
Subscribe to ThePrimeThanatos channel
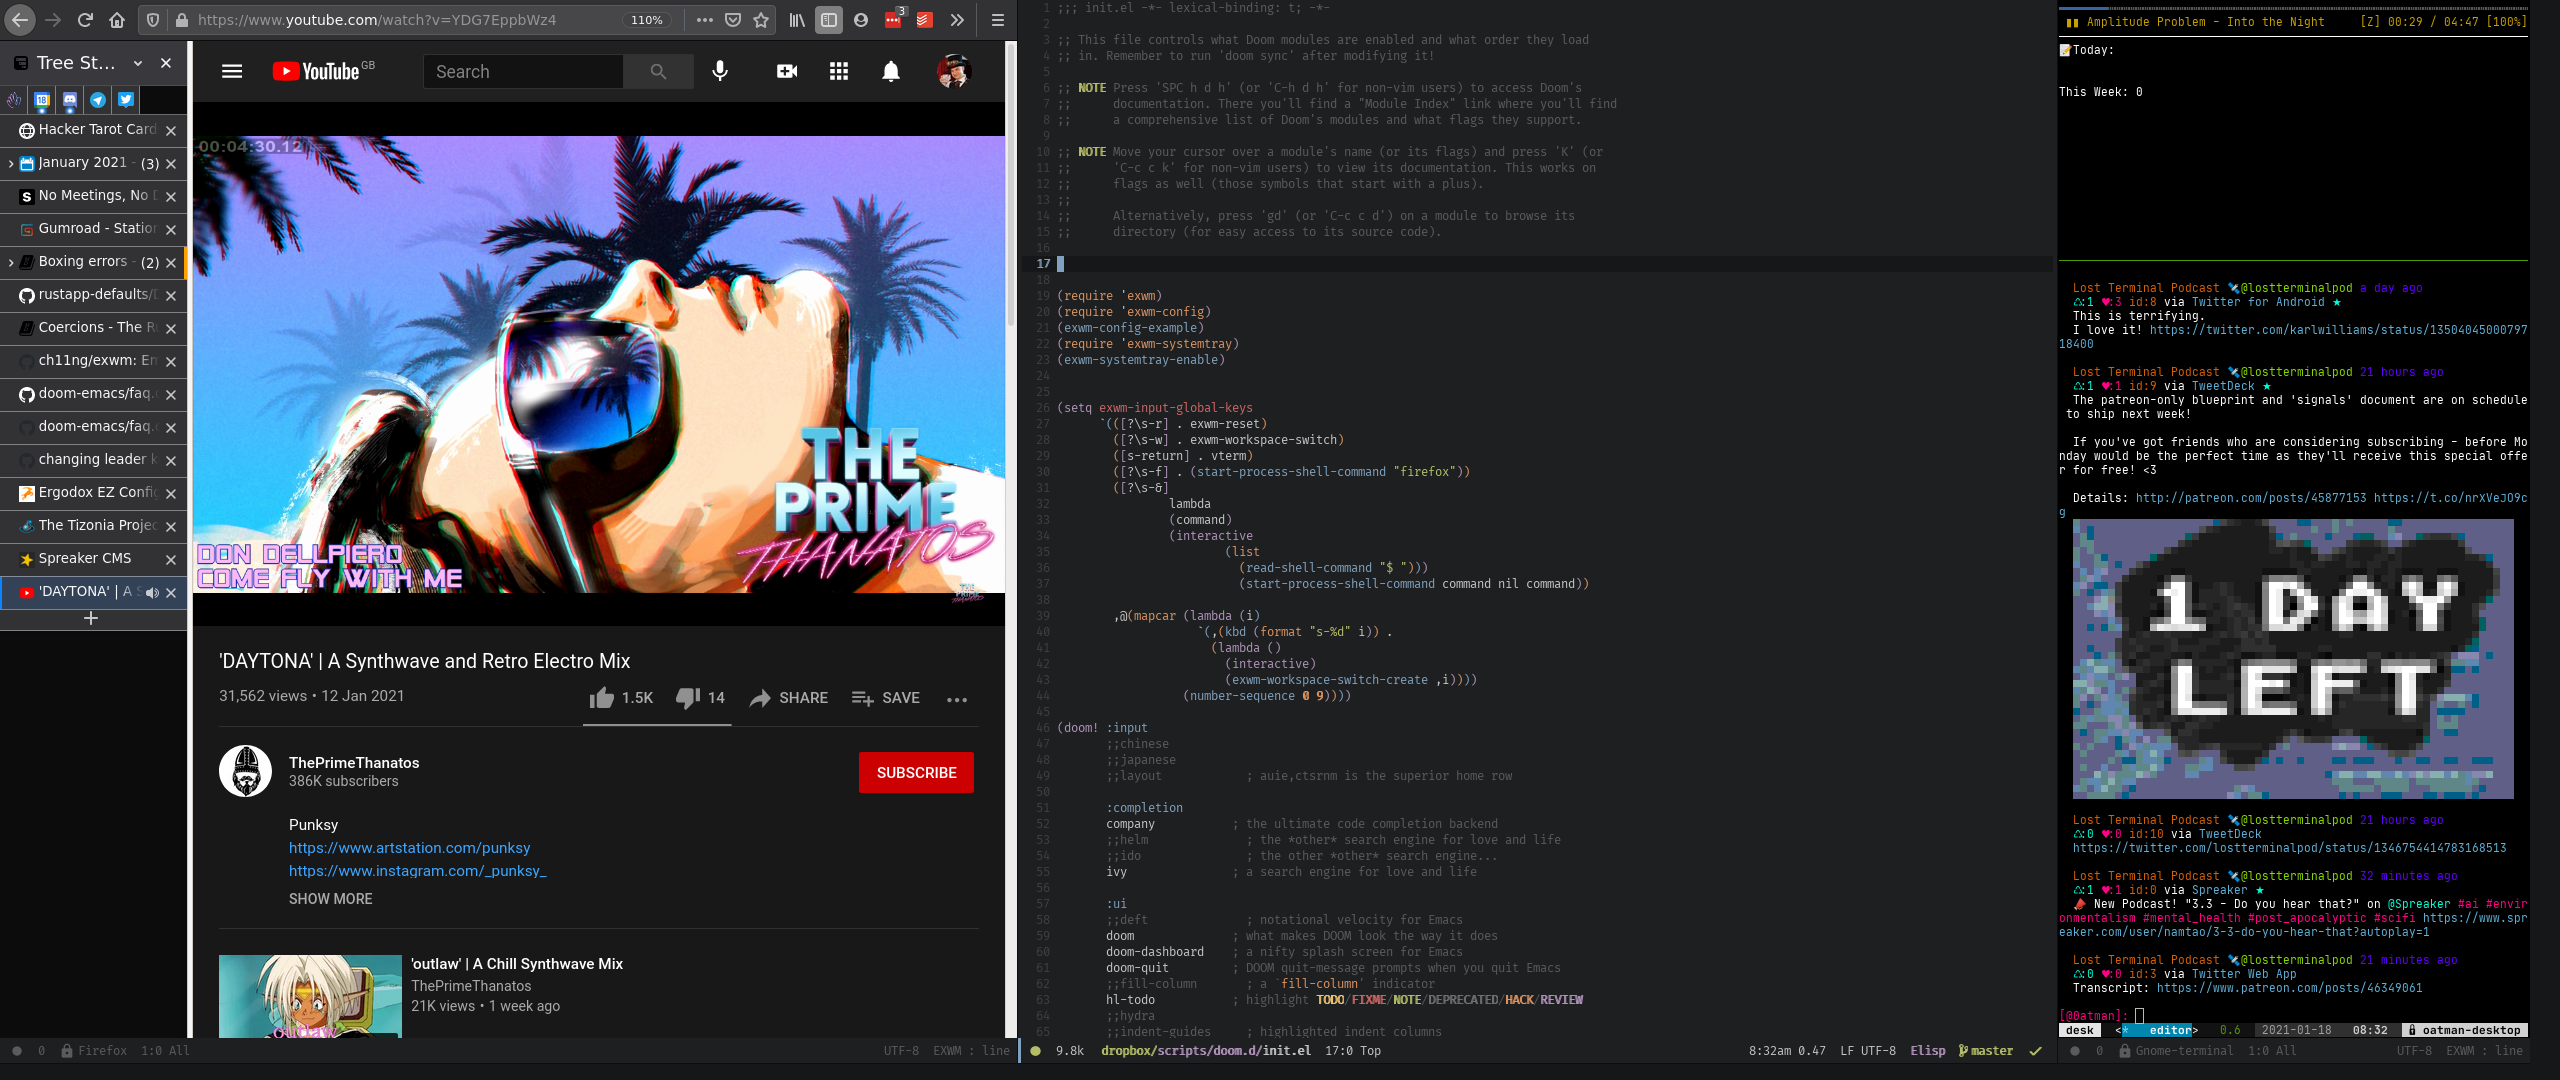coord(916,773)
